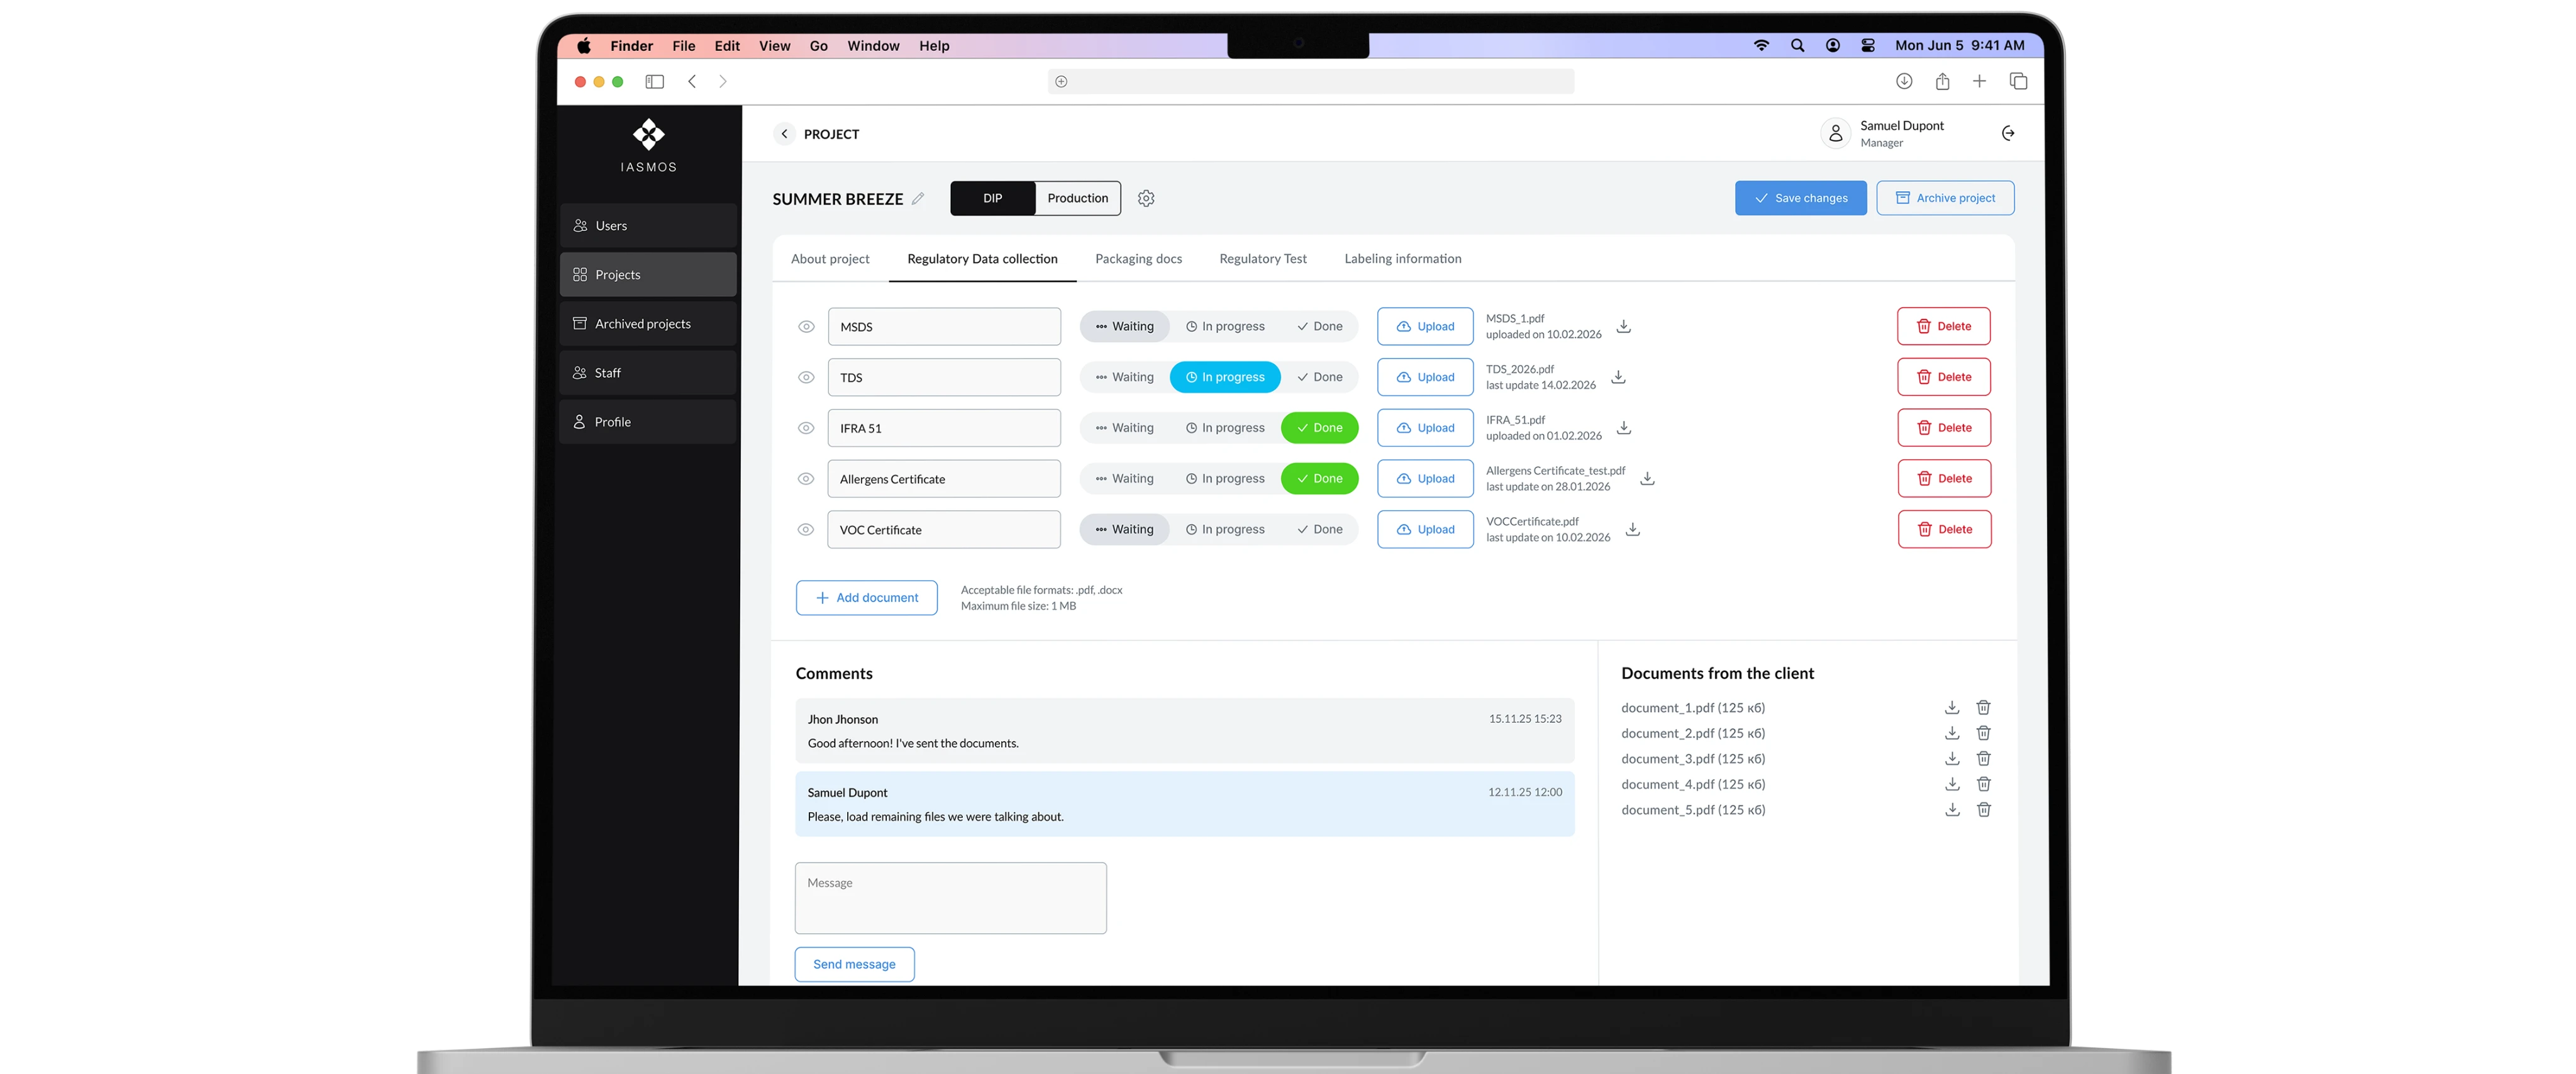
Task: Click the project settings gear icon
Action: (1146, 198)
